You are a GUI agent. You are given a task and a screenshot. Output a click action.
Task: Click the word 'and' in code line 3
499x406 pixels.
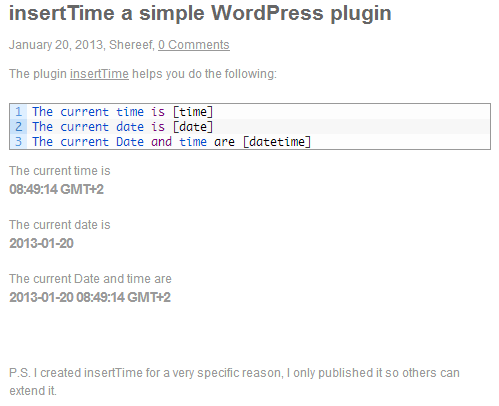161,142
